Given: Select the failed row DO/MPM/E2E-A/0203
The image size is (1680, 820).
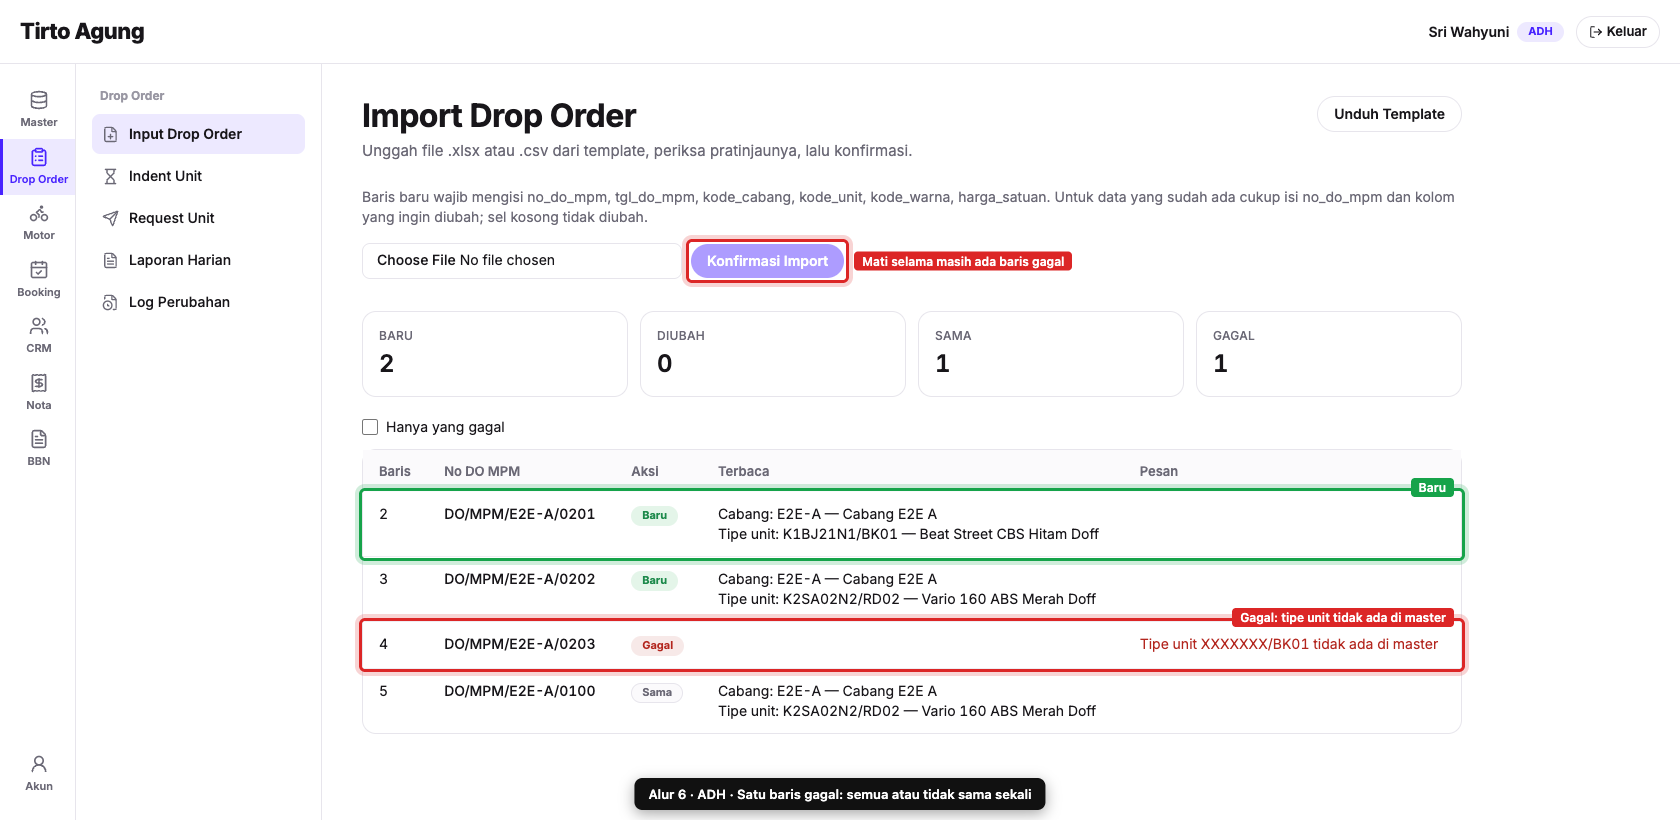Looking at the screenshot, I should [912, 645].
